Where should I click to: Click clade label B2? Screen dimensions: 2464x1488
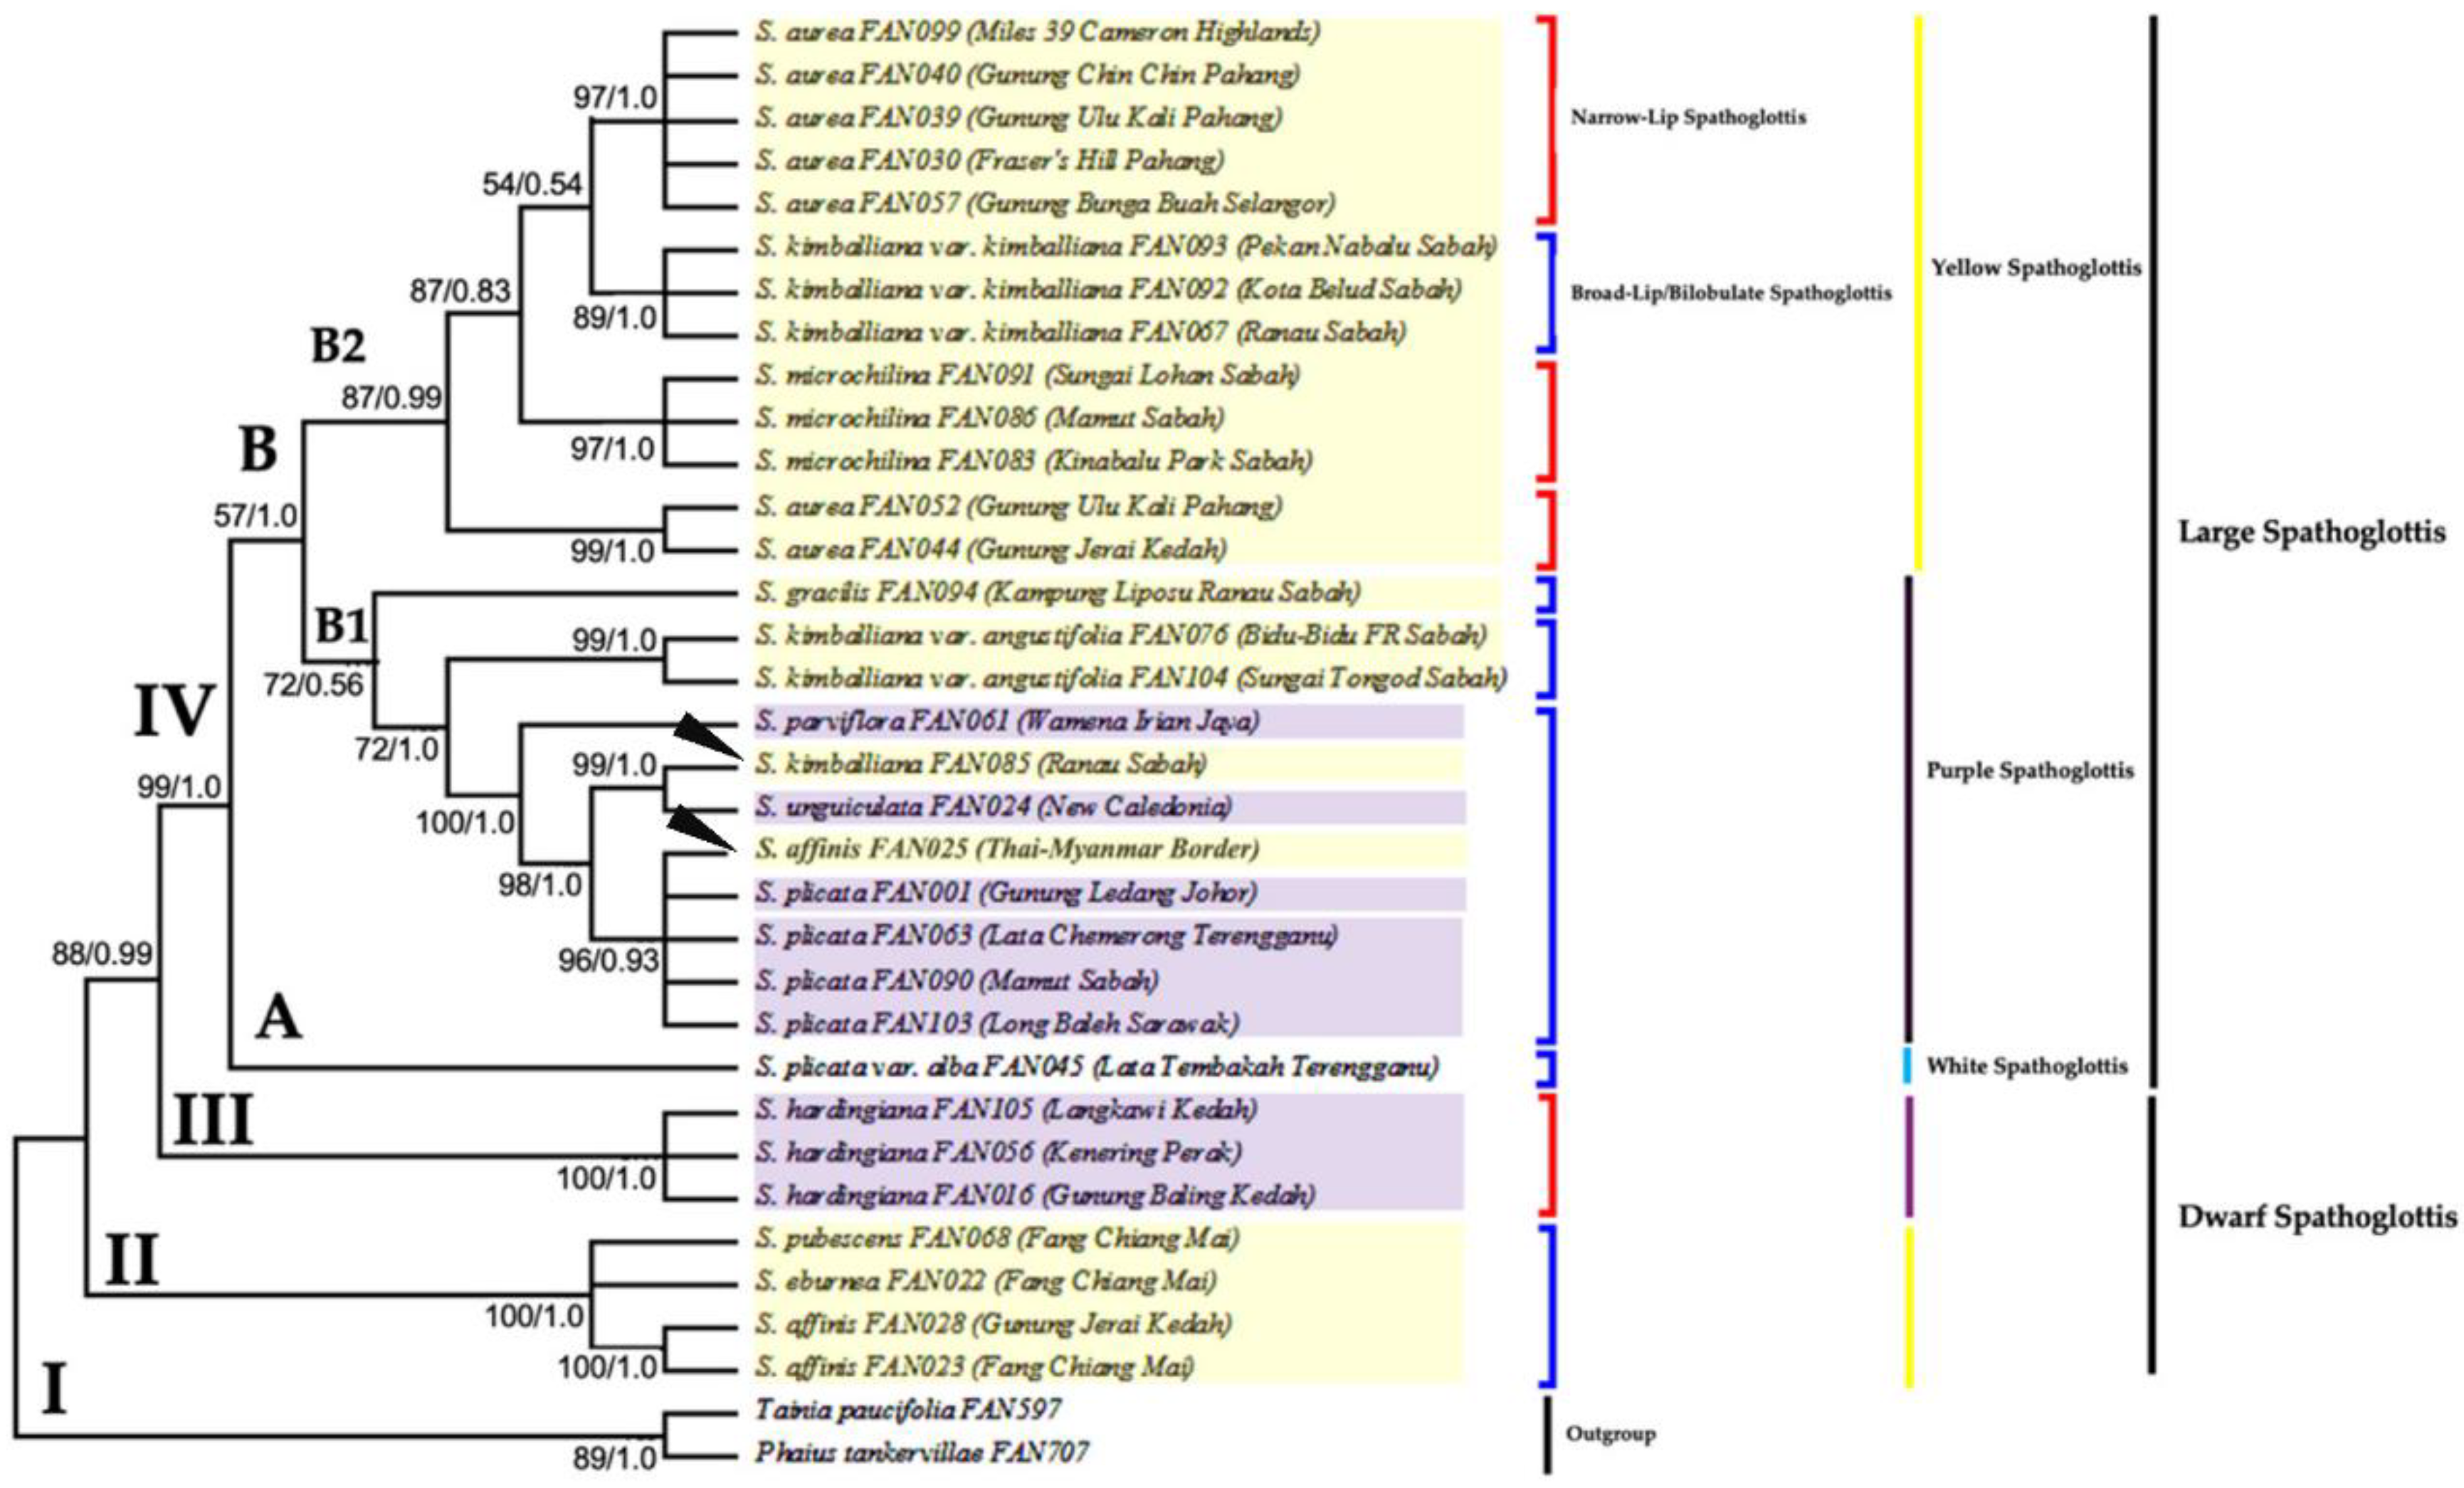pos(338,346)
